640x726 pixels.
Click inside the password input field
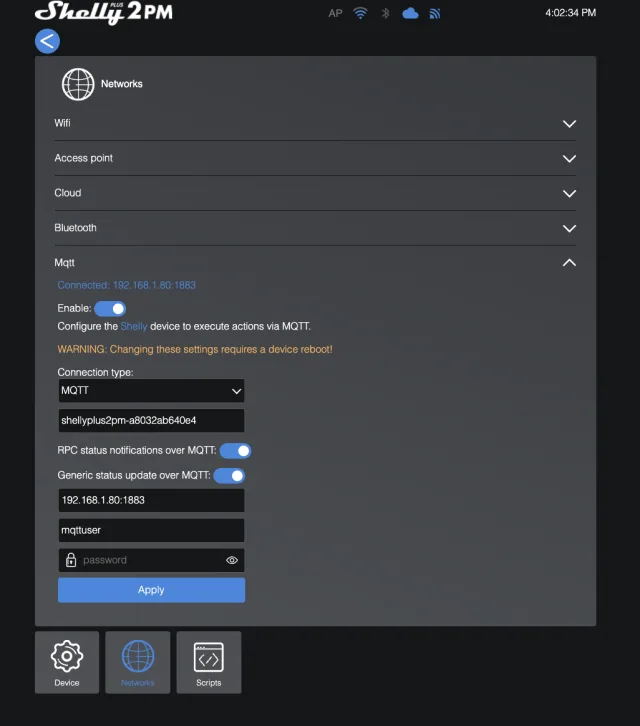151,560
